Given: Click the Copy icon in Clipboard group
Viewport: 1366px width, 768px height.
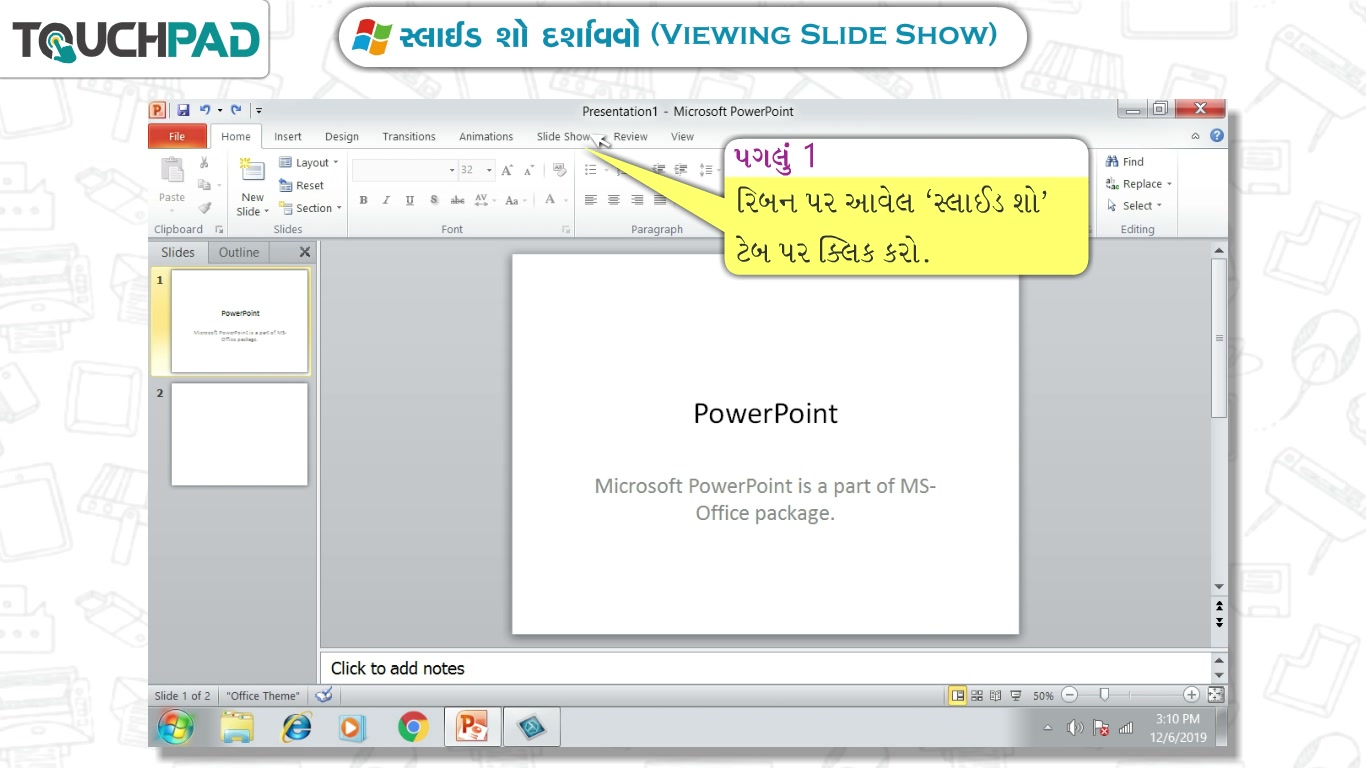Looking at the screenshot, I should [204, 185].
